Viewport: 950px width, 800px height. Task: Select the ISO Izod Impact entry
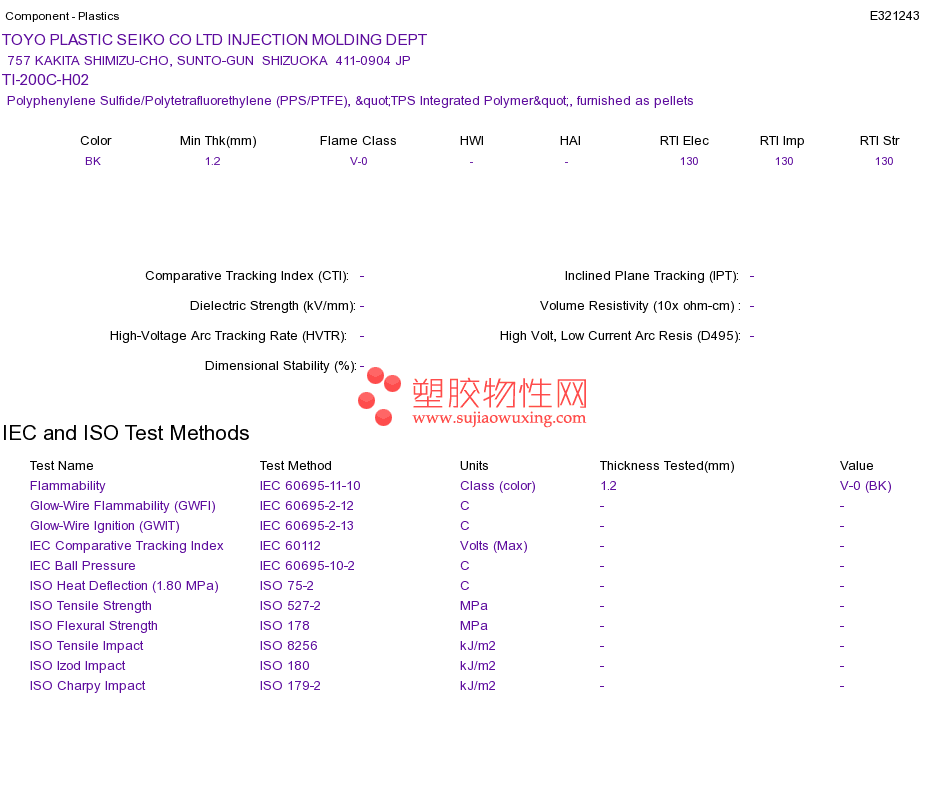[x=78, y=665]
